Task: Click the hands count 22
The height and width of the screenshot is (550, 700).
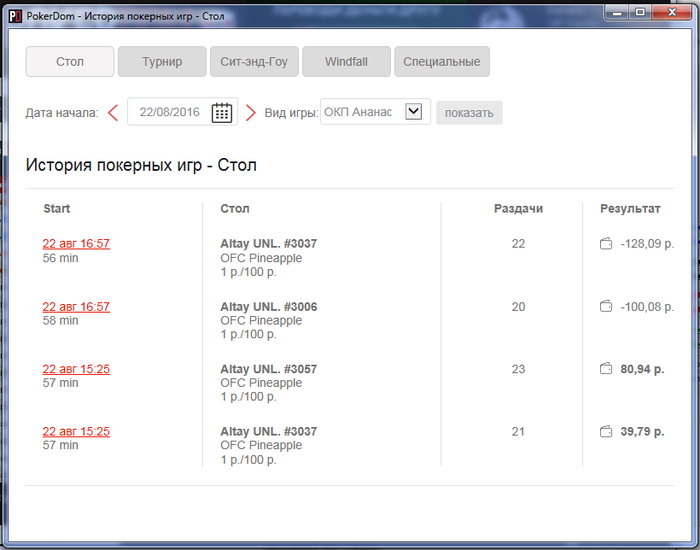Action: point(518,244)
